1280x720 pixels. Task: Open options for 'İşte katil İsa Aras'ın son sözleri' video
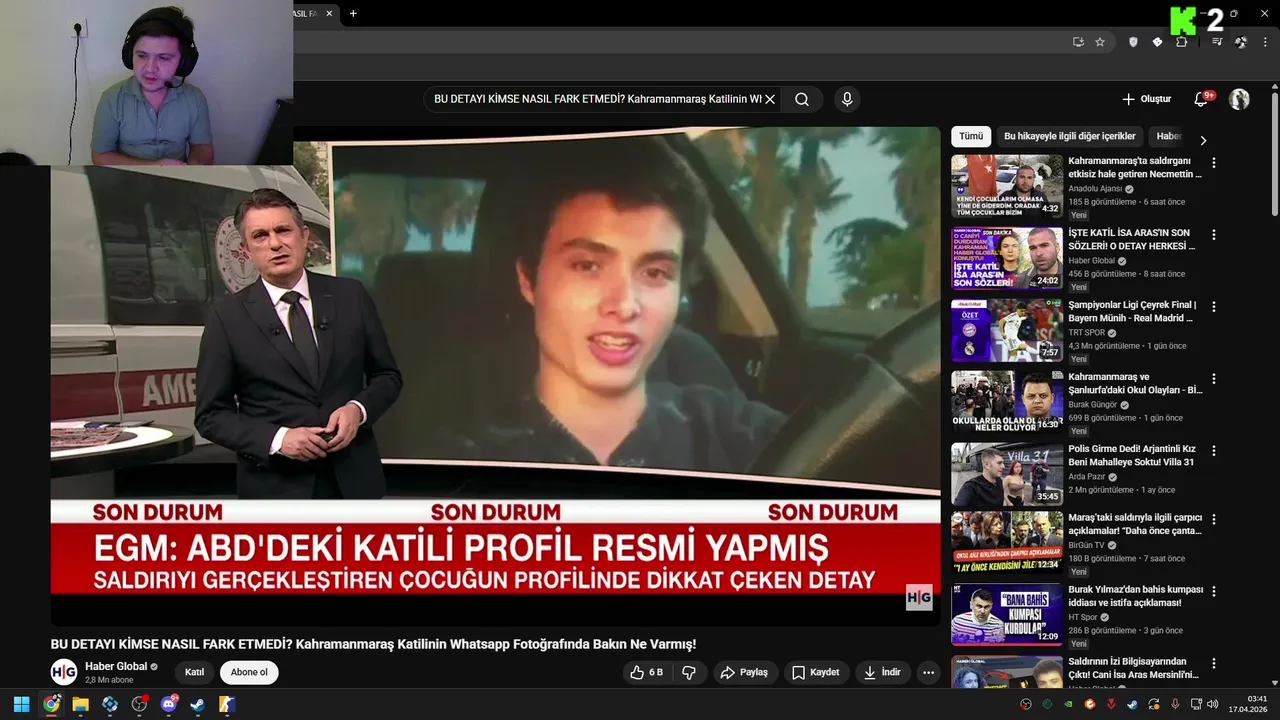click(1214, 234)
